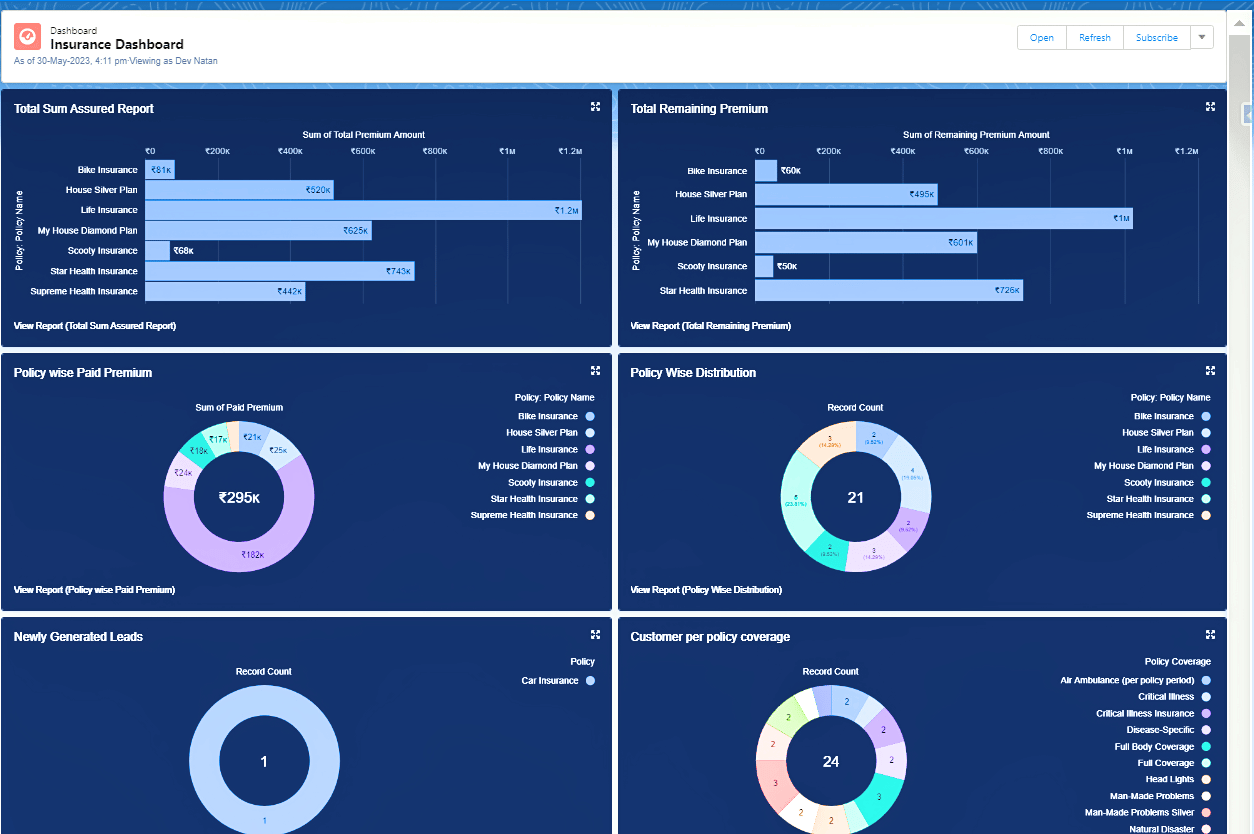
Task: Click My House Diamond Plan ₹601к bar
Action: (x=866, y=242)
